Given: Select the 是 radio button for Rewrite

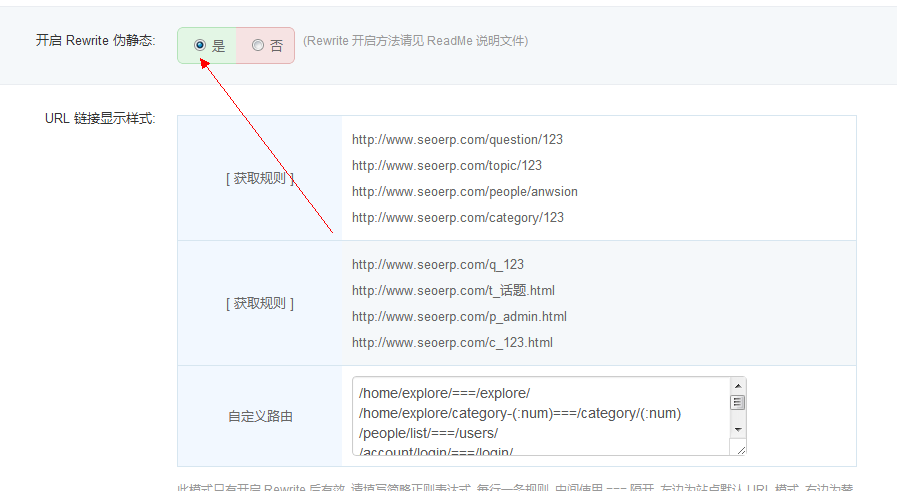Looking at the screenshot, I should [x=200, y=45].
